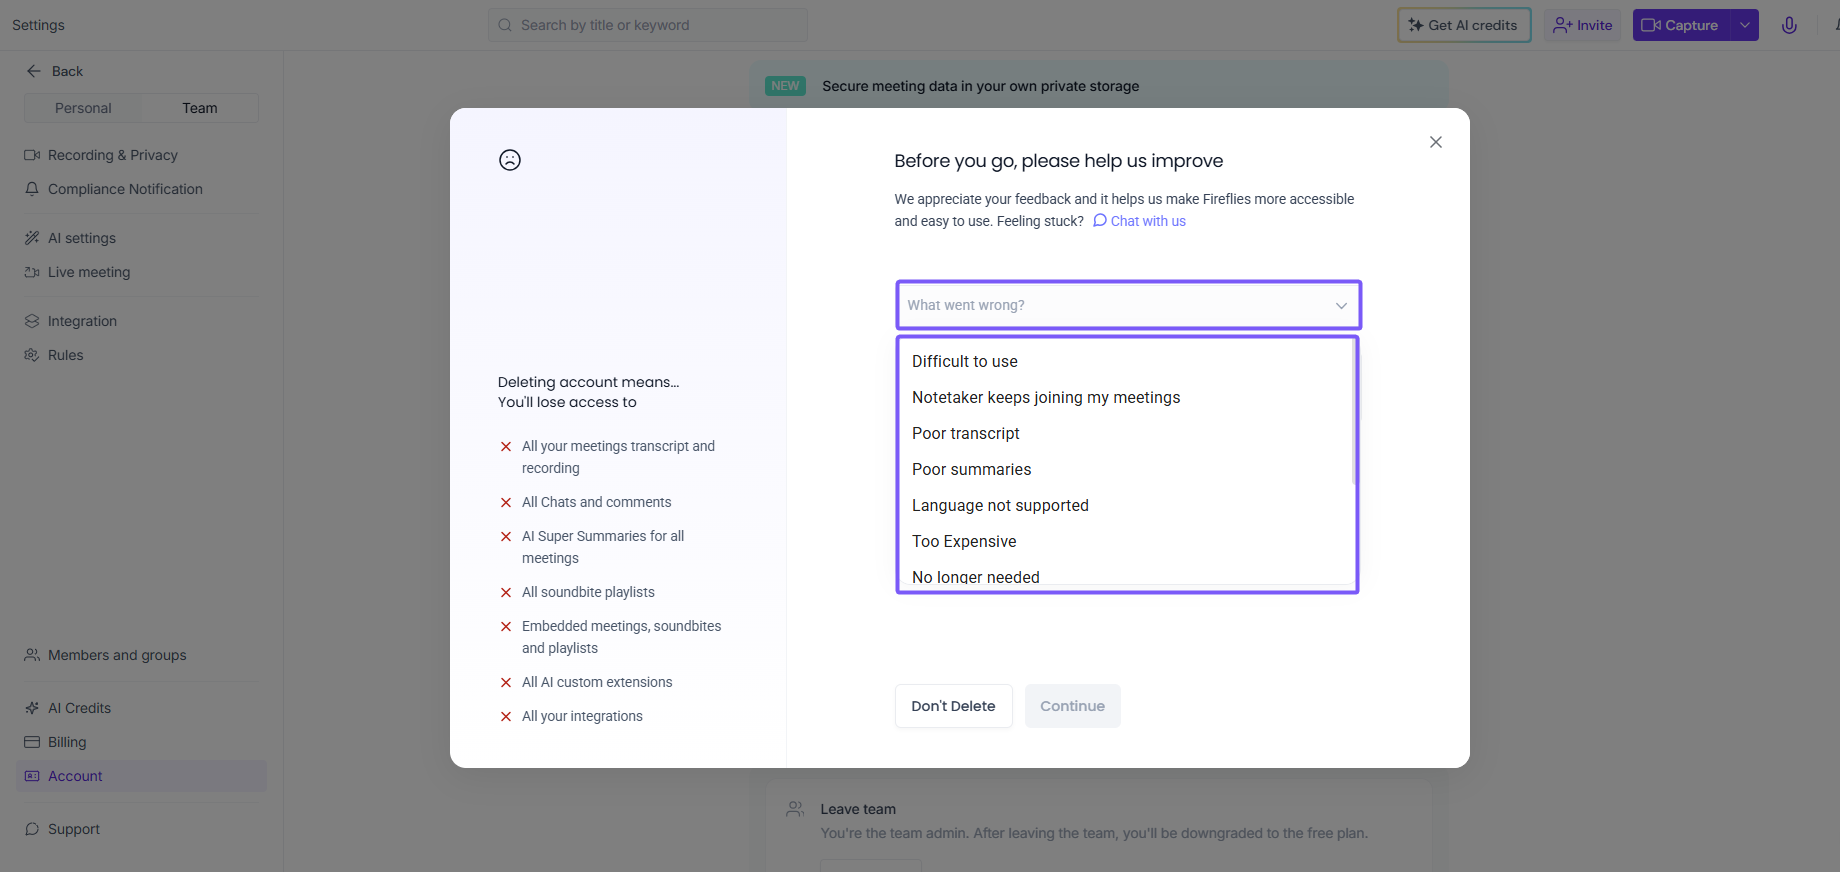The image size is (1840, 872).
Task: Open the Billing page
Action: (67, 742)
